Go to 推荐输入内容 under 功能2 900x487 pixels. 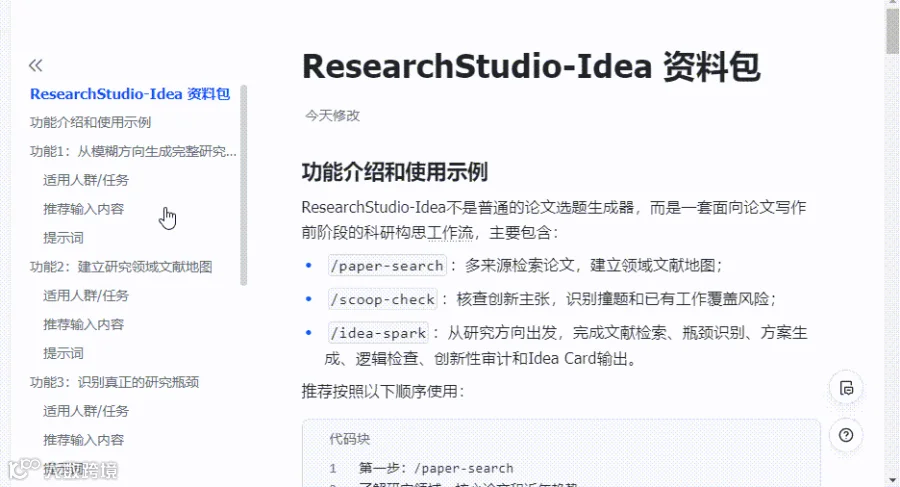(x=84, y=324)
